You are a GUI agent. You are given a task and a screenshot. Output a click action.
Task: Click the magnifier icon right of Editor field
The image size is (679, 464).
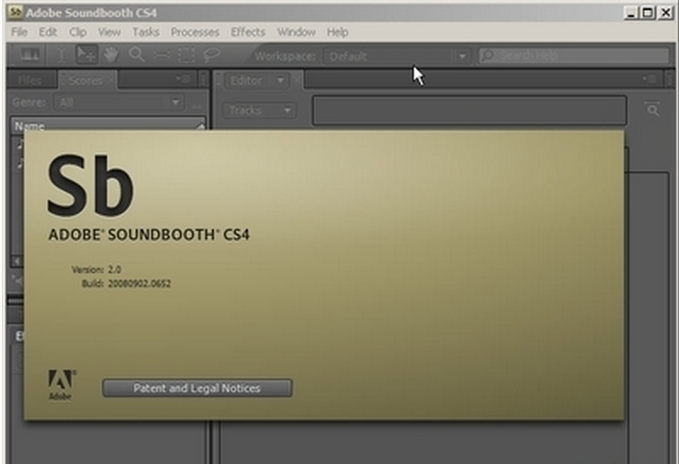652,110
